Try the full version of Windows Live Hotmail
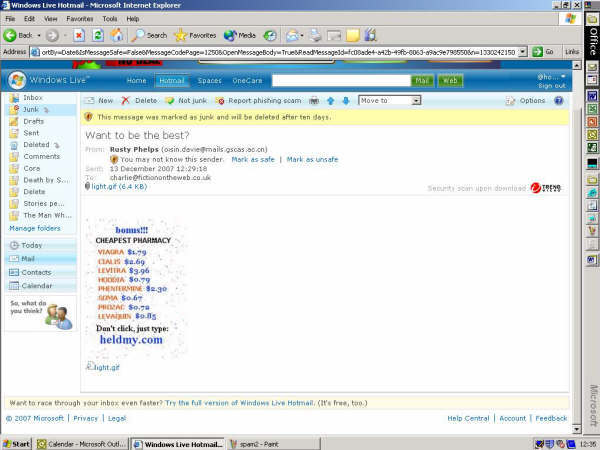Viewport: 600px width, 450px height. point(240,403)
